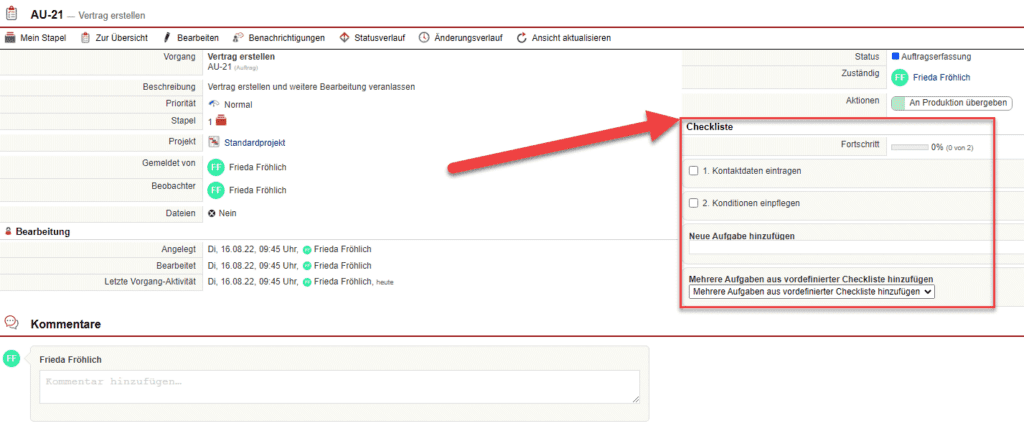
Task: Click the Kommentare speech bubble icon
Action: 11,322
